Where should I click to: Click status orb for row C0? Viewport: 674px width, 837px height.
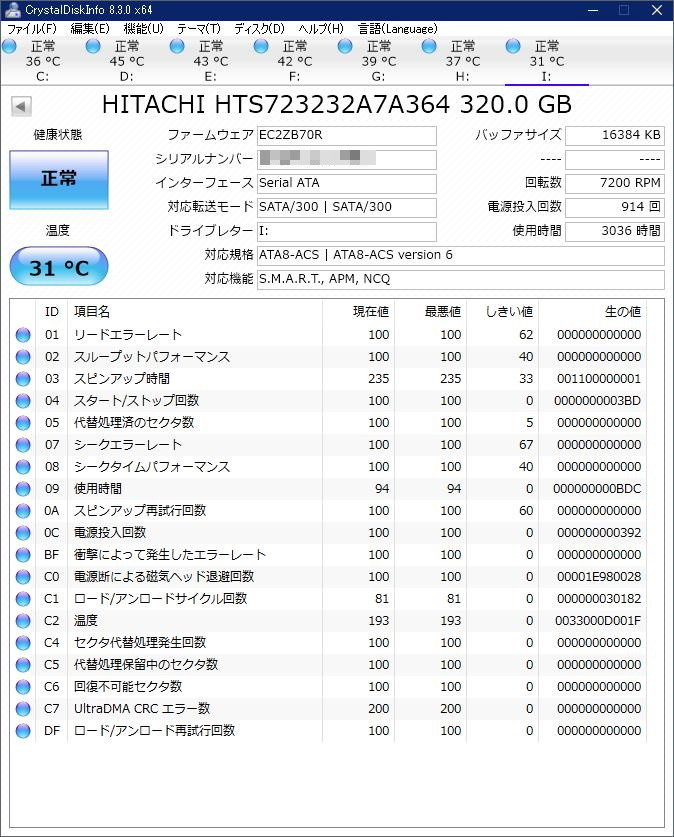[23, 577]
